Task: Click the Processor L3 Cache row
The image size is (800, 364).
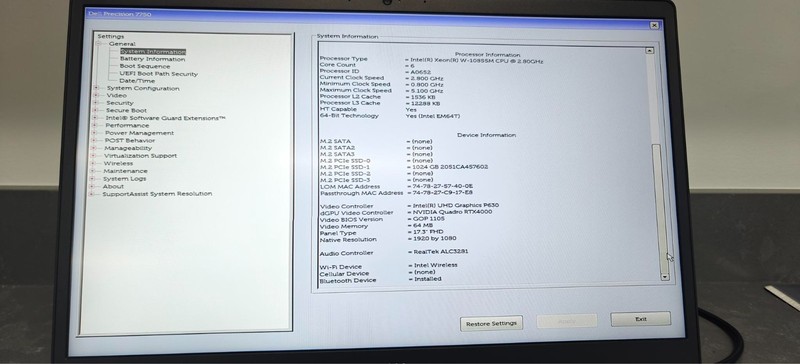Action: click(380, 103)
